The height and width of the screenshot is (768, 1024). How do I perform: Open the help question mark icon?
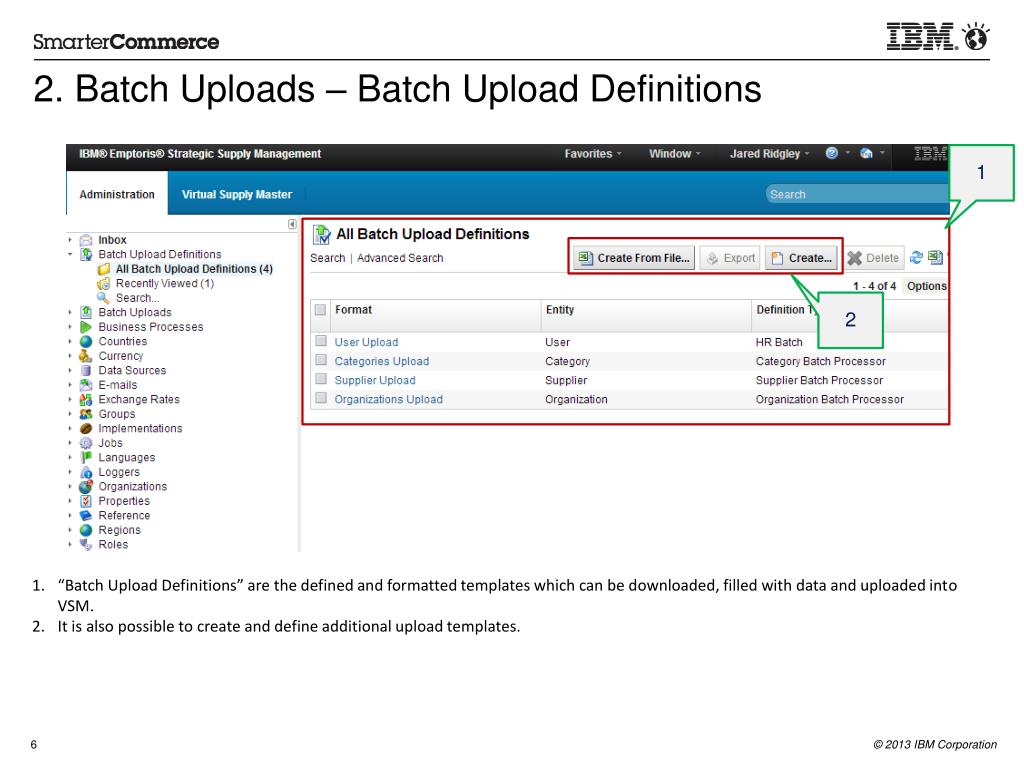(831, 153)
